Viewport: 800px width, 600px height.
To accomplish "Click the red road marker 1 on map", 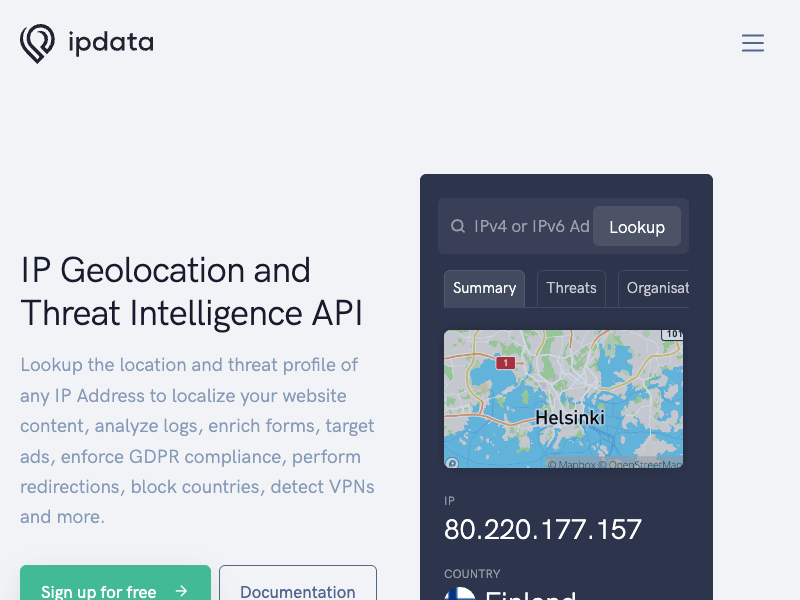I will tap(506, 363).
